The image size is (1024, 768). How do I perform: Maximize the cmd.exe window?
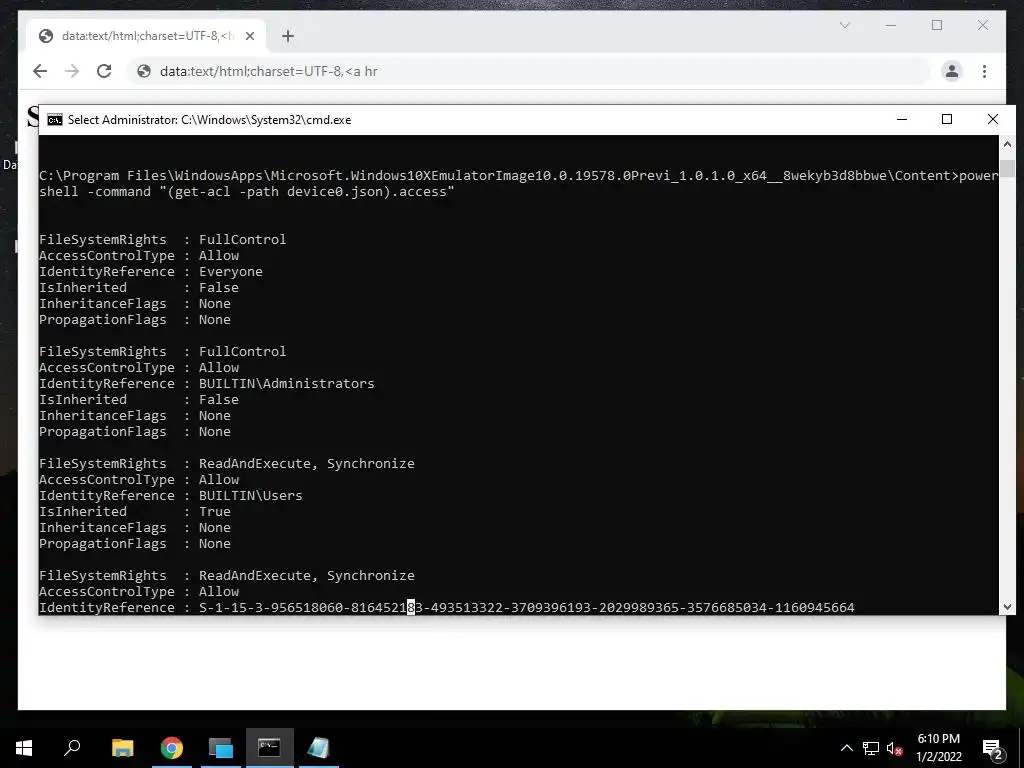pyautogui.click(x=947, y=120)
